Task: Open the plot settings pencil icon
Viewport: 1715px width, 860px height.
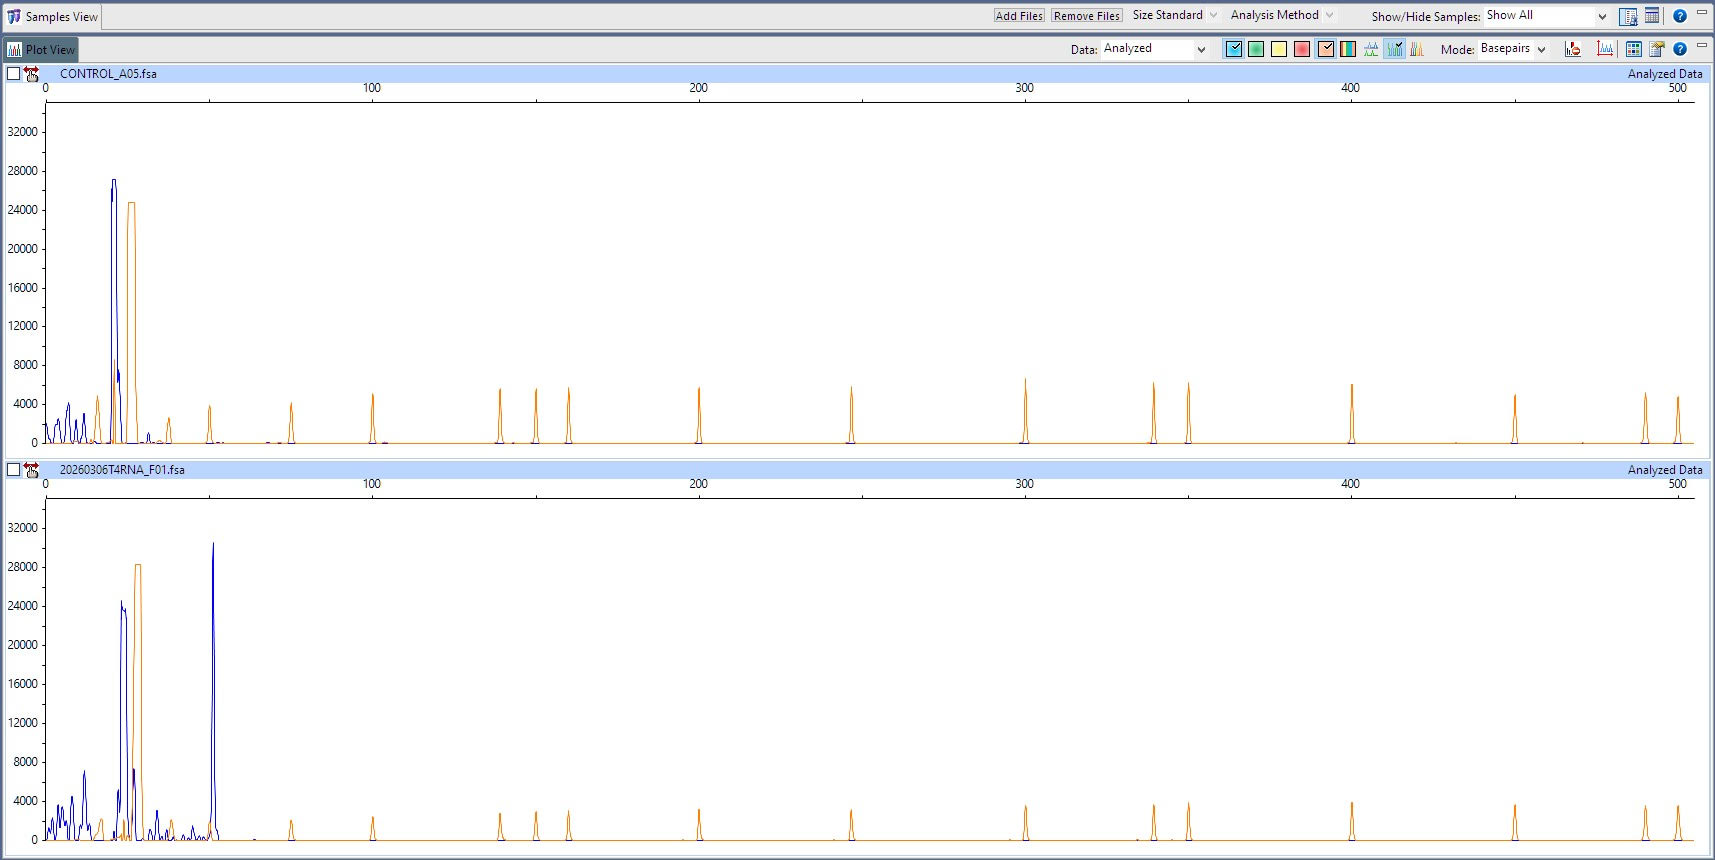Action: click(1656, 49)
